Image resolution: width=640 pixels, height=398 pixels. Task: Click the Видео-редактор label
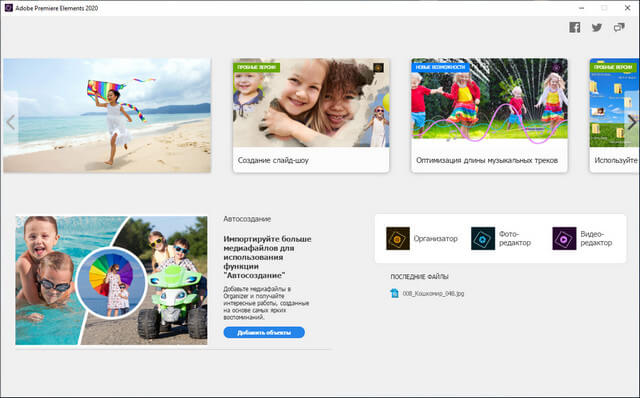596,238
